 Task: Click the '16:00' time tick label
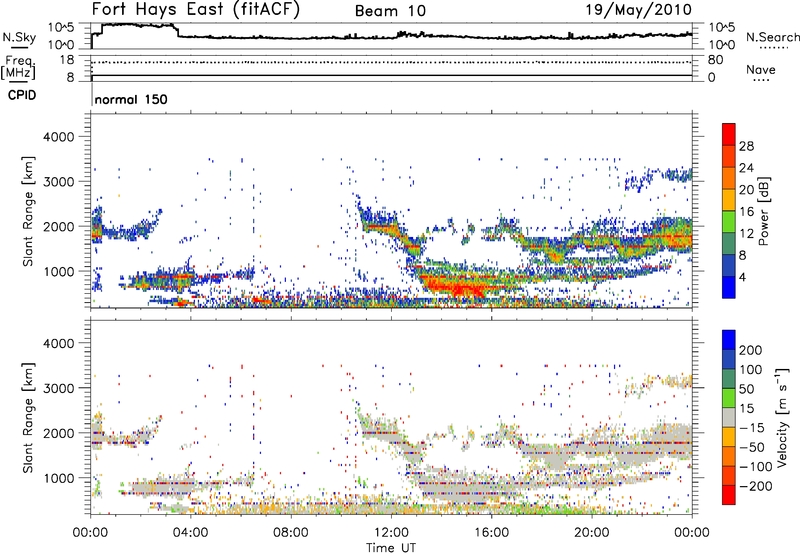tap(491, 533)
